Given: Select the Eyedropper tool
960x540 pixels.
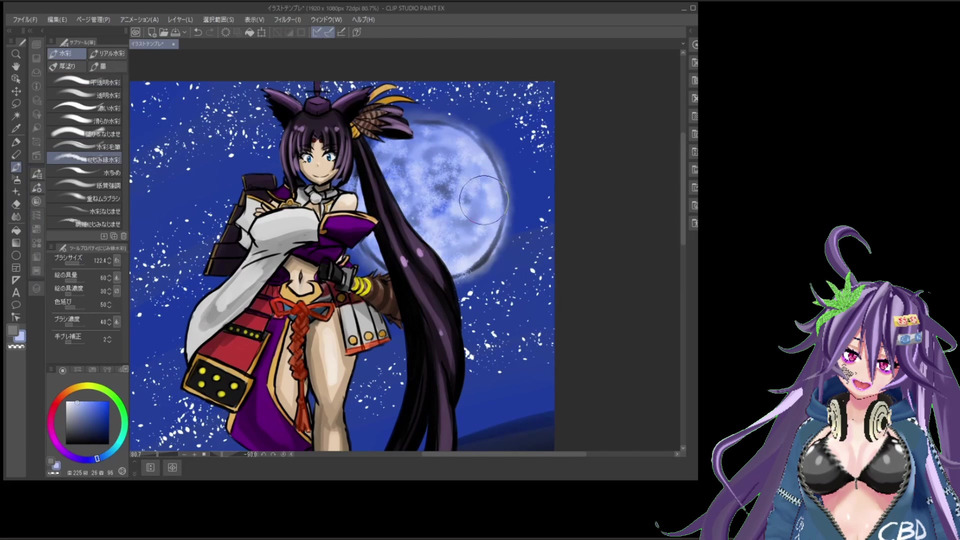Looking at the screenshot, I should 16,129.
